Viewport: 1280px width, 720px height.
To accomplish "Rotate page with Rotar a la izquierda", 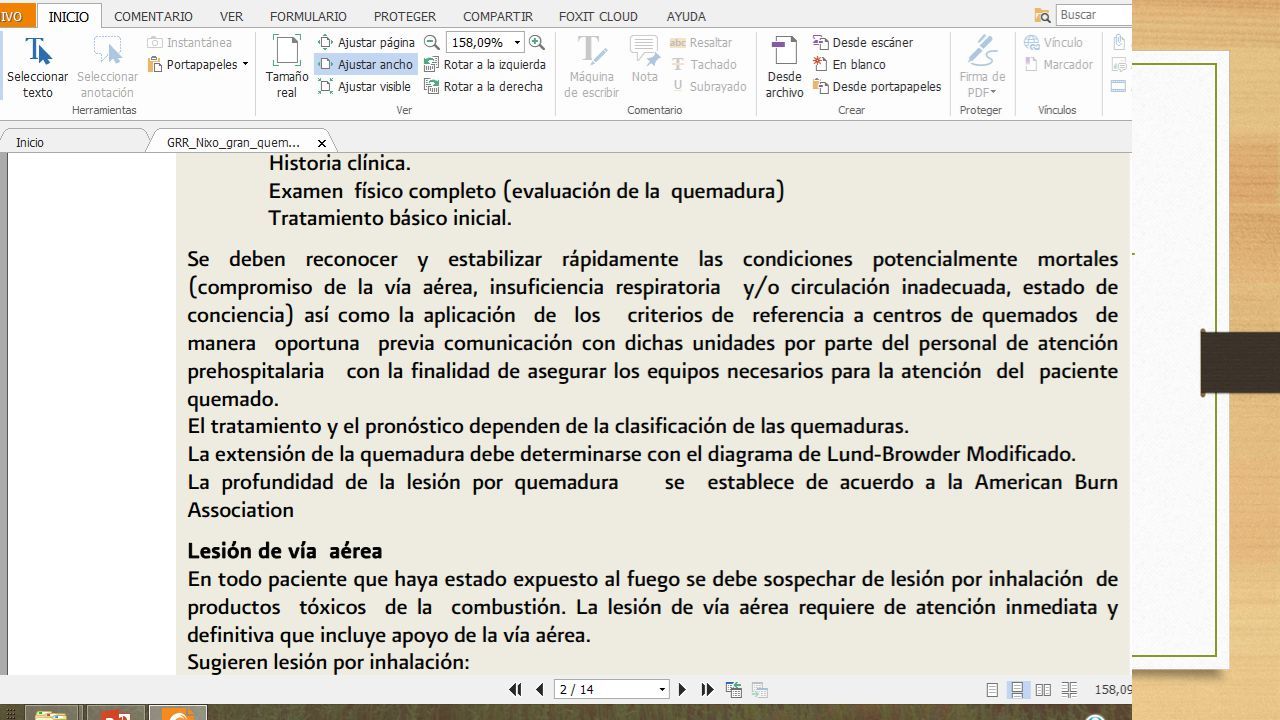I will tap(485, 65).
